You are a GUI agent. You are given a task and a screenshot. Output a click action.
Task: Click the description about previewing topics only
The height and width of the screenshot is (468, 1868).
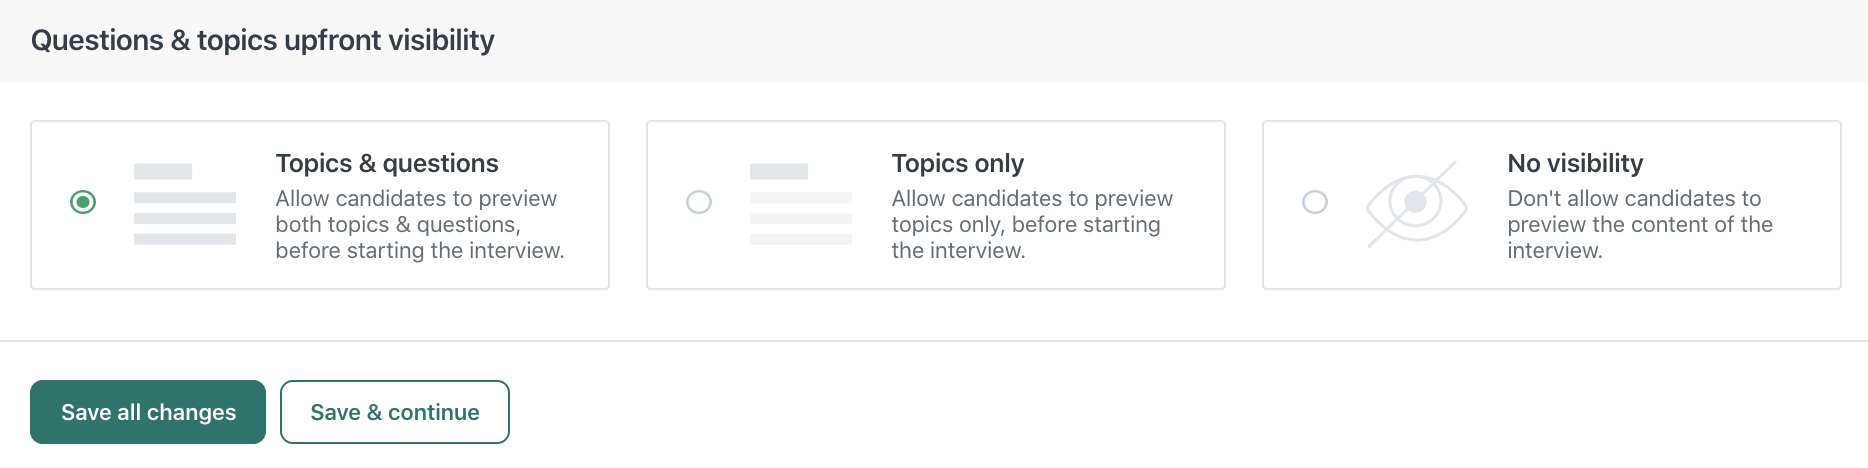1032,225
